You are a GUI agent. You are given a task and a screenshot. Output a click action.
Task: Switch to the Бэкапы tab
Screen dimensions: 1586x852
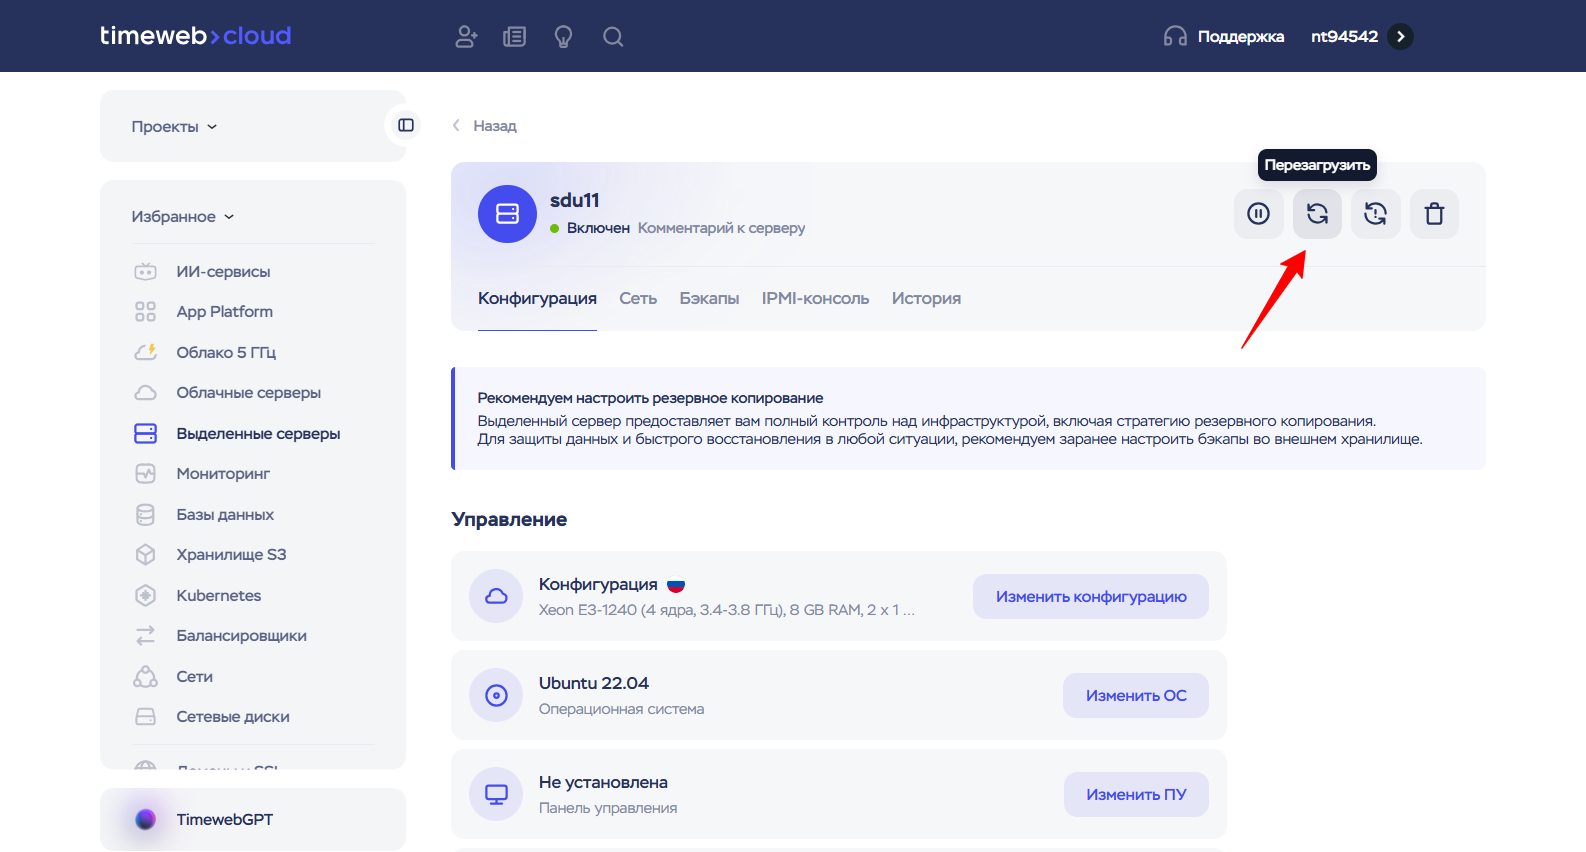click(x=709, y=298)
